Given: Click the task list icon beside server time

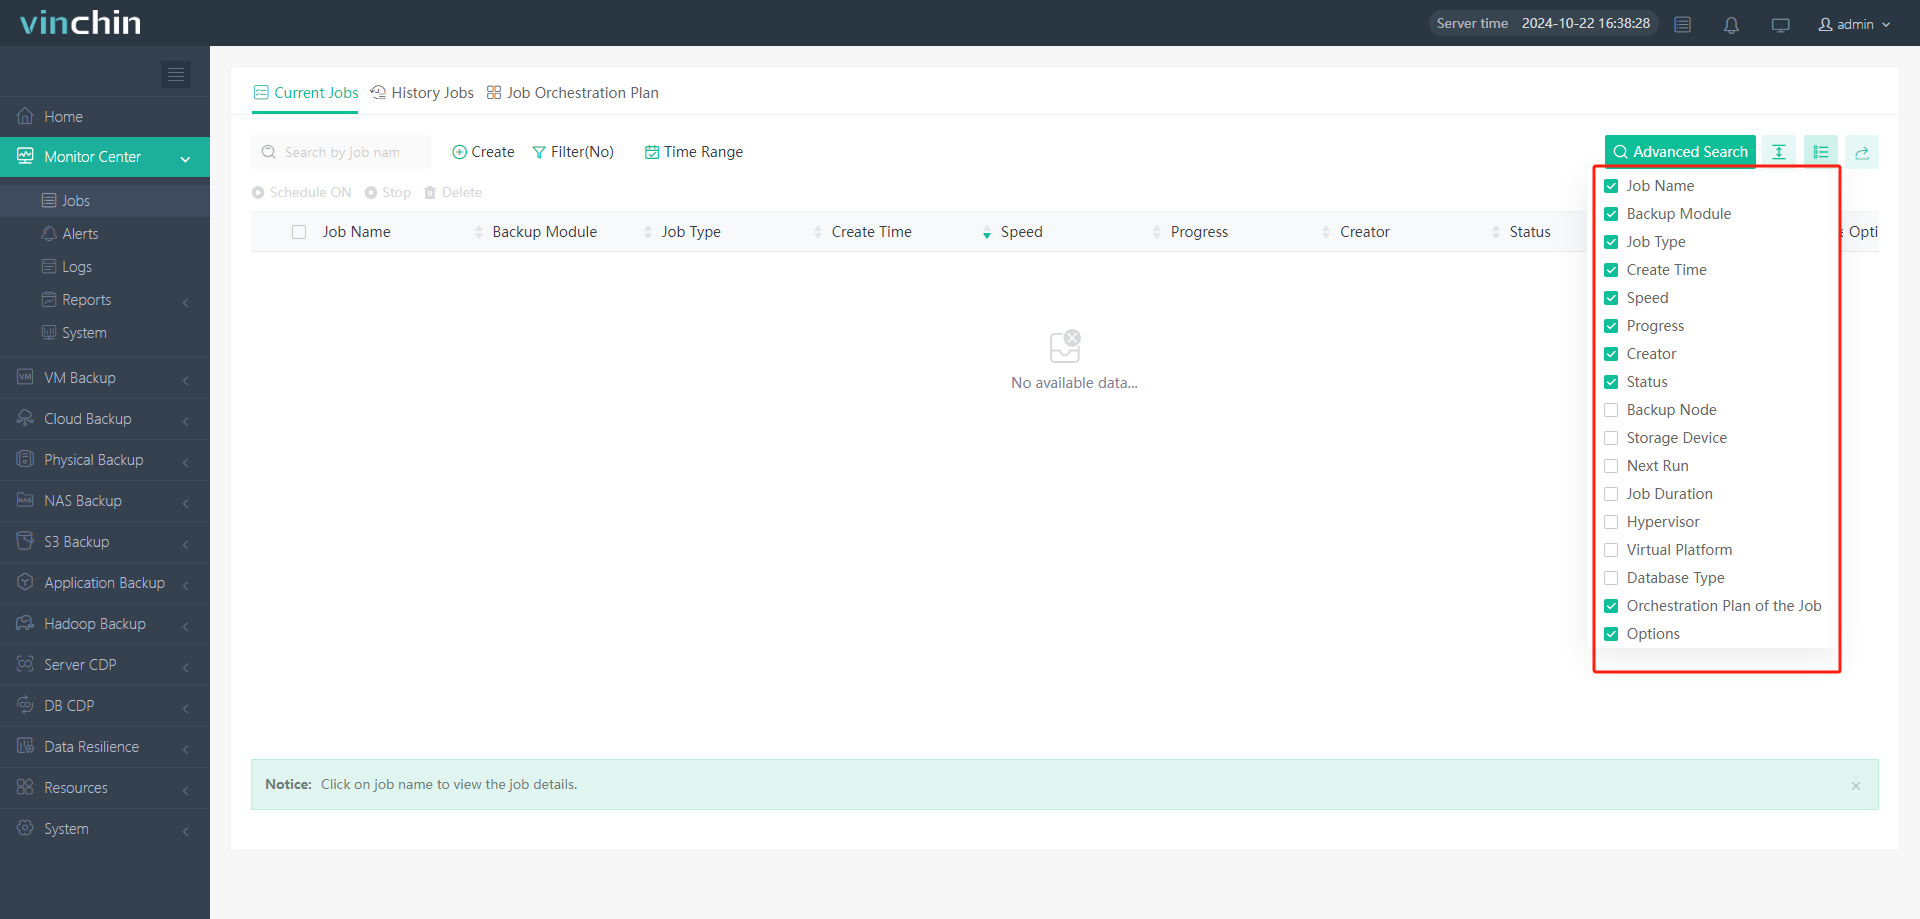Looking at the screenshot, I should click(x=1683, y=25).
